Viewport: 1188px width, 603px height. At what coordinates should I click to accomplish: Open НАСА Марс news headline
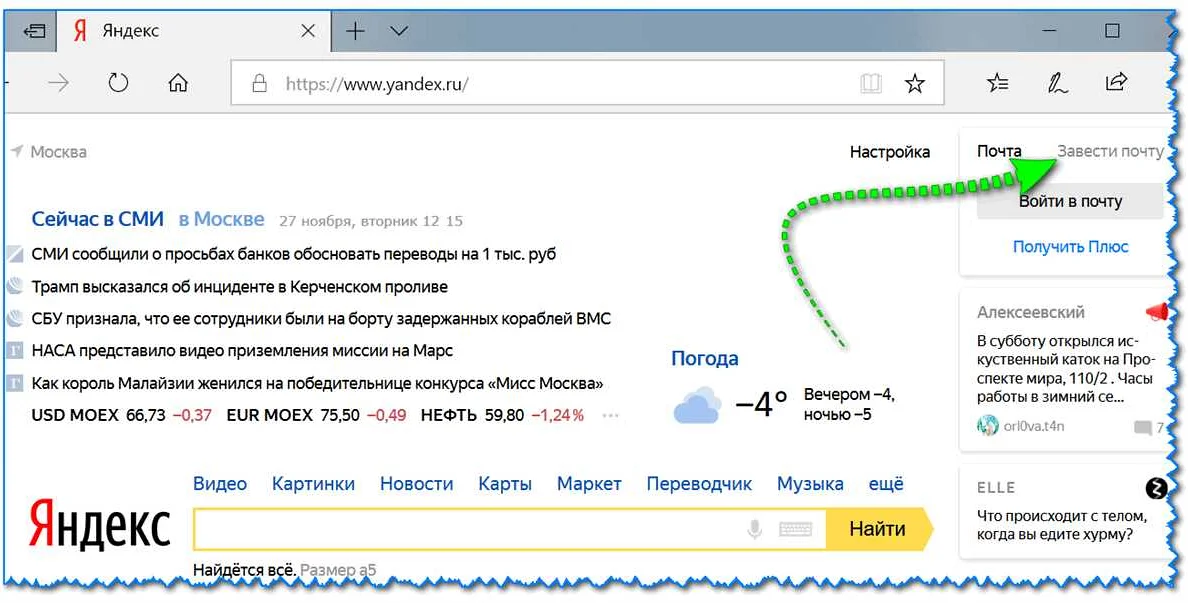(242, 351)
